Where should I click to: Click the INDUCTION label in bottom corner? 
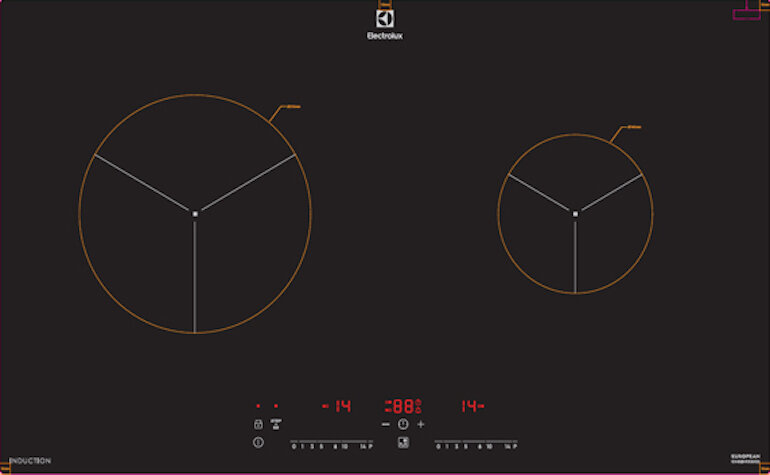pos(30,460)
